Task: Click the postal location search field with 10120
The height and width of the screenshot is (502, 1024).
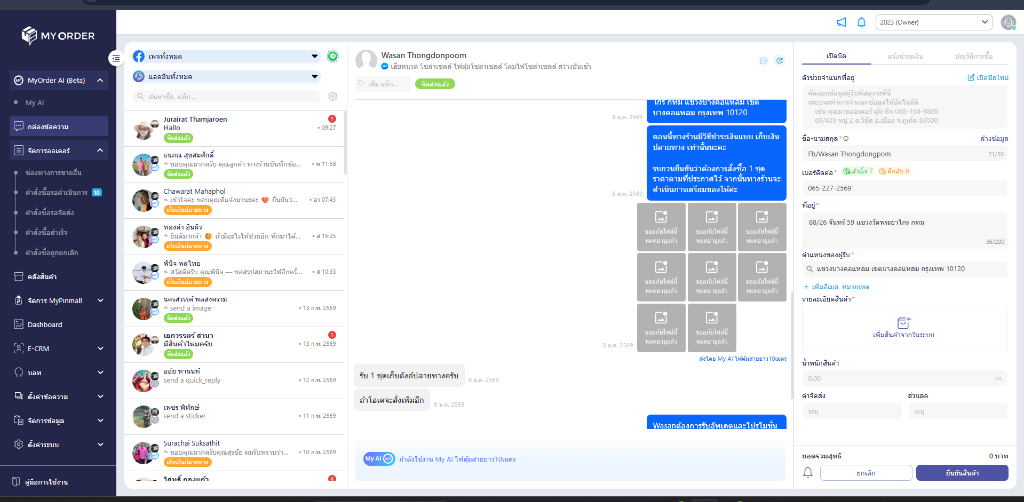Action: 905,268
